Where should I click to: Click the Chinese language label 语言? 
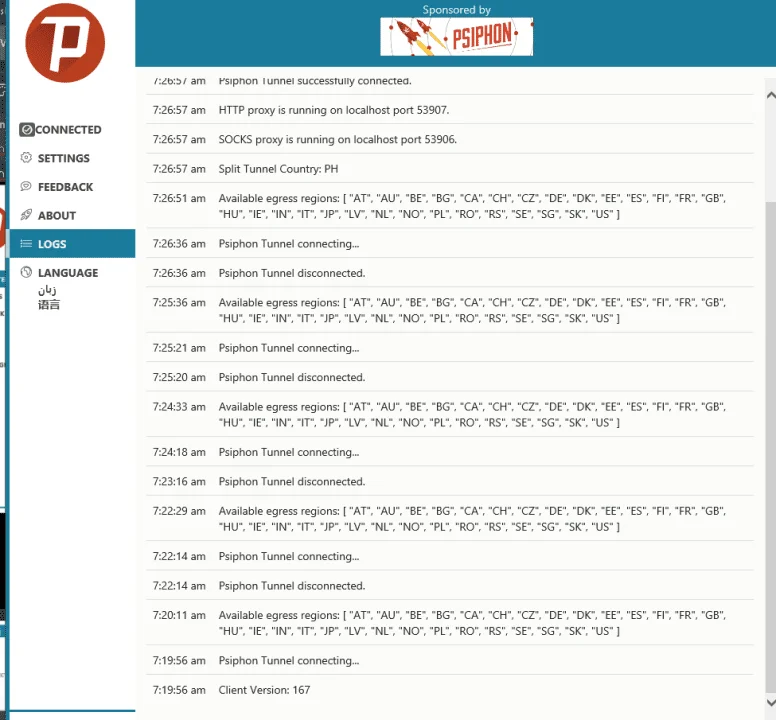pyautogui.click(x=49, y=305)
